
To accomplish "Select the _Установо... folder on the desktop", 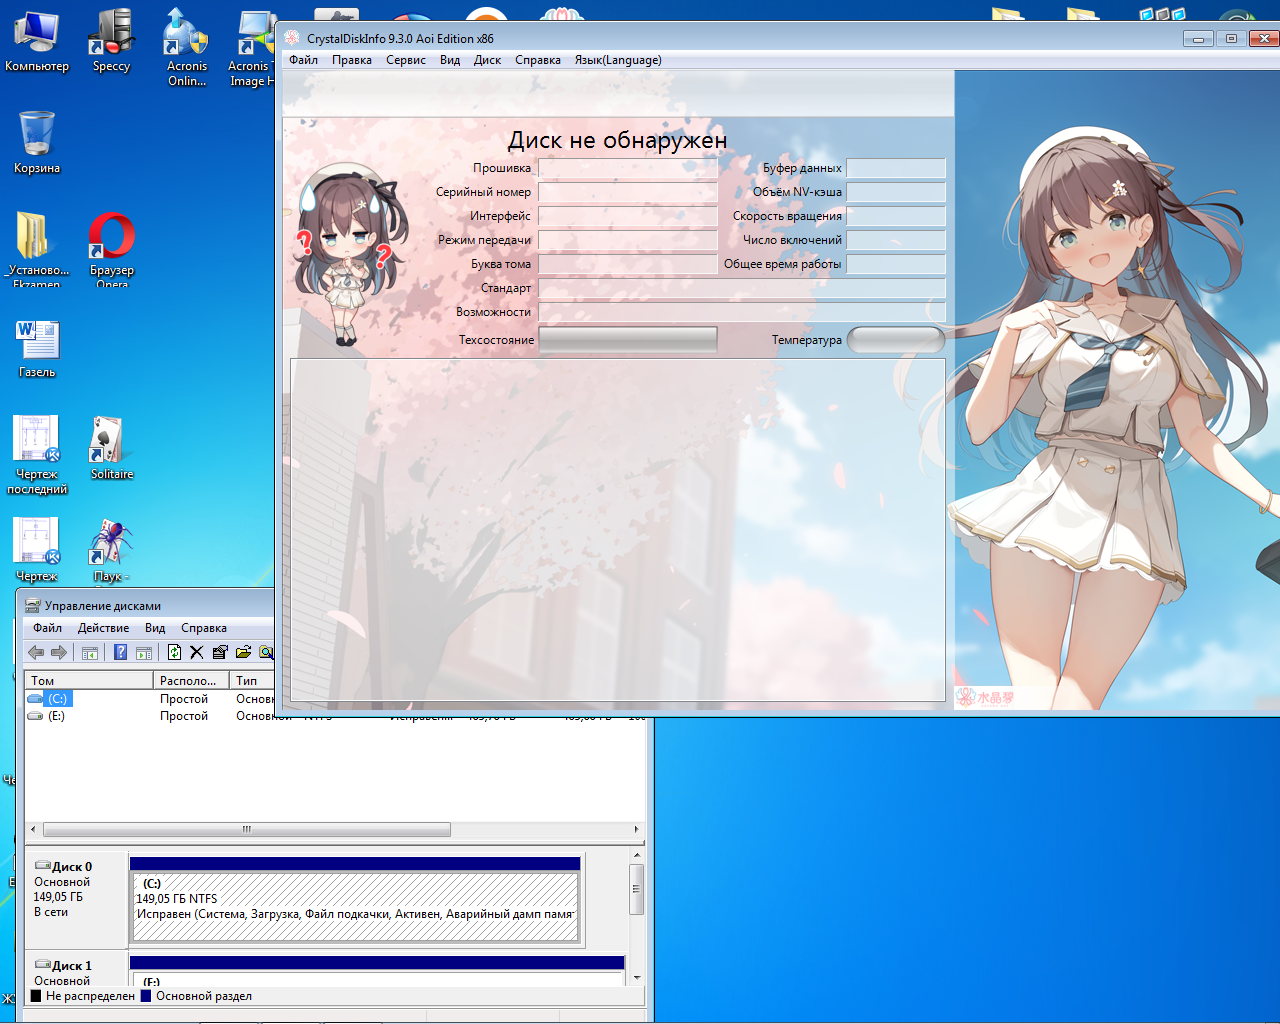I will [x=37, y=249].
